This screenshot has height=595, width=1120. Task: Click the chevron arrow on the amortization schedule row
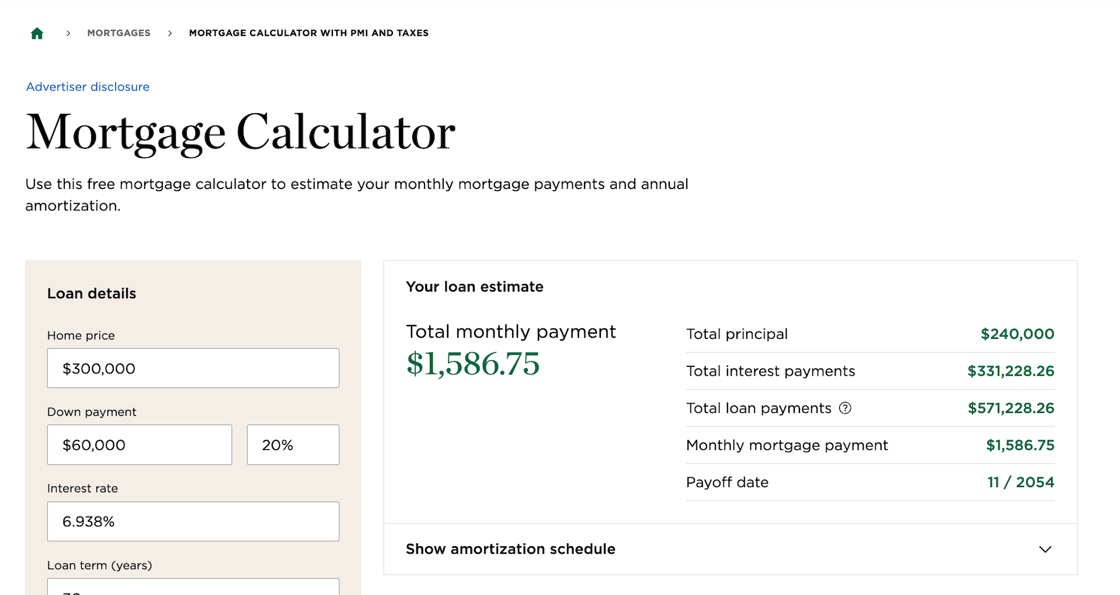(1045, 549)
